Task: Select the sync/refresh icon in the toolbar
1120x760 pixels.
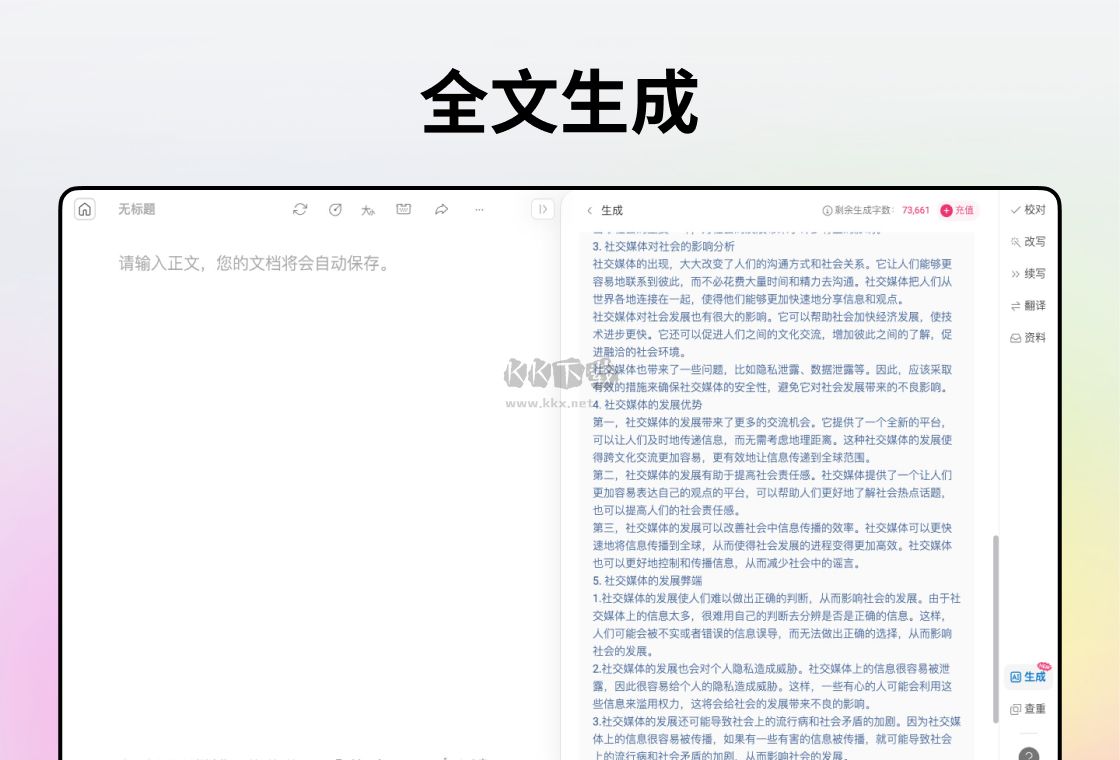Action: 299,210
